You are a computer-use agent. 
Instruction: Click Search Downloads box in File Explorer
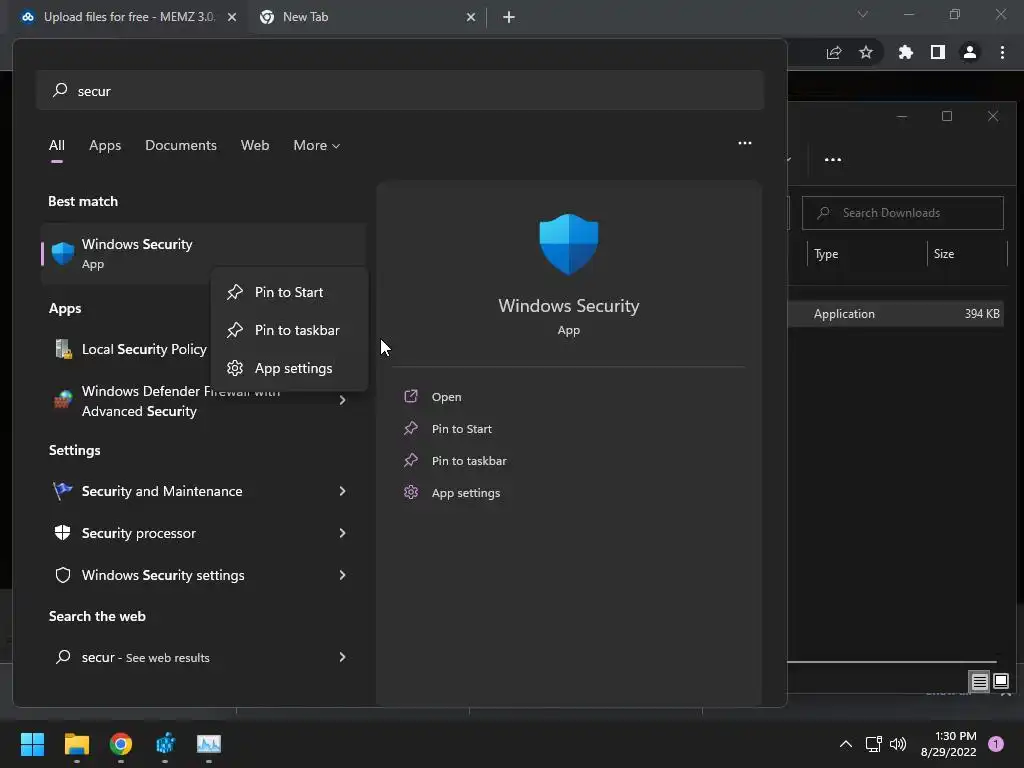903,213
